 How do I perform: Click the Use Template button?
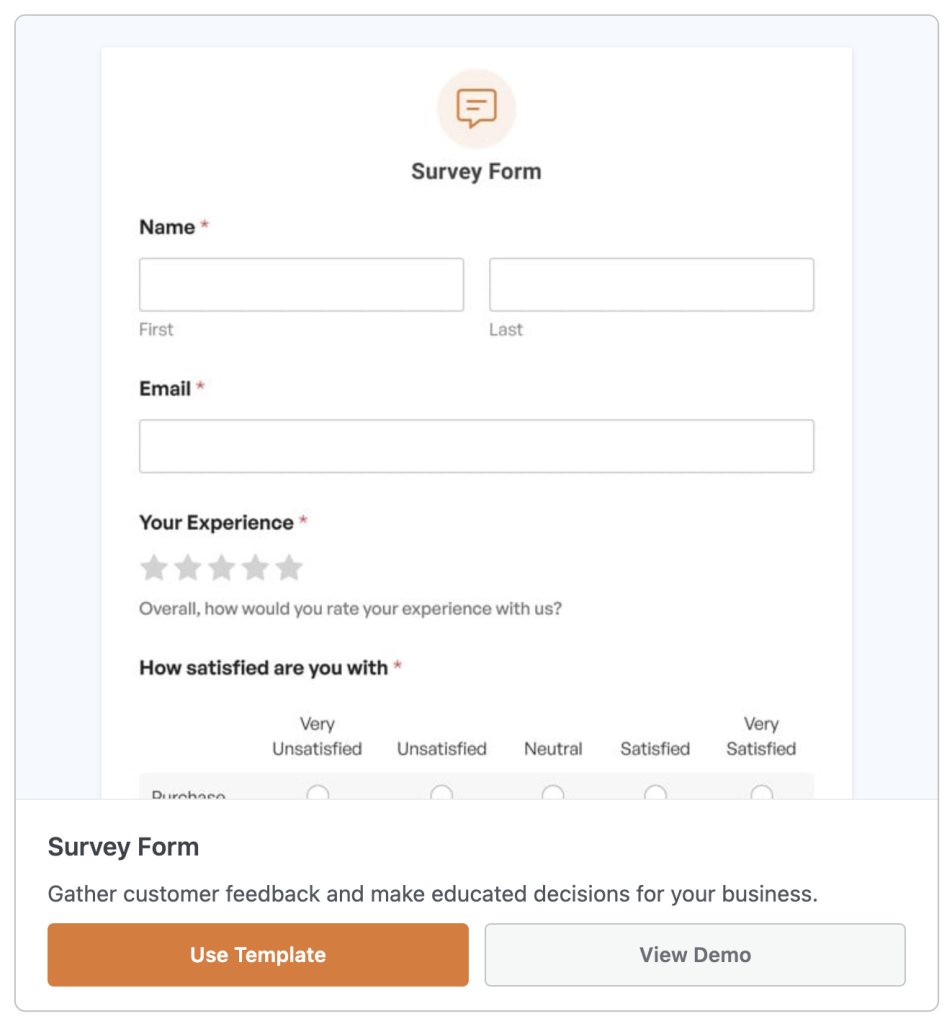pyautogui.click(x=257, y=955)
